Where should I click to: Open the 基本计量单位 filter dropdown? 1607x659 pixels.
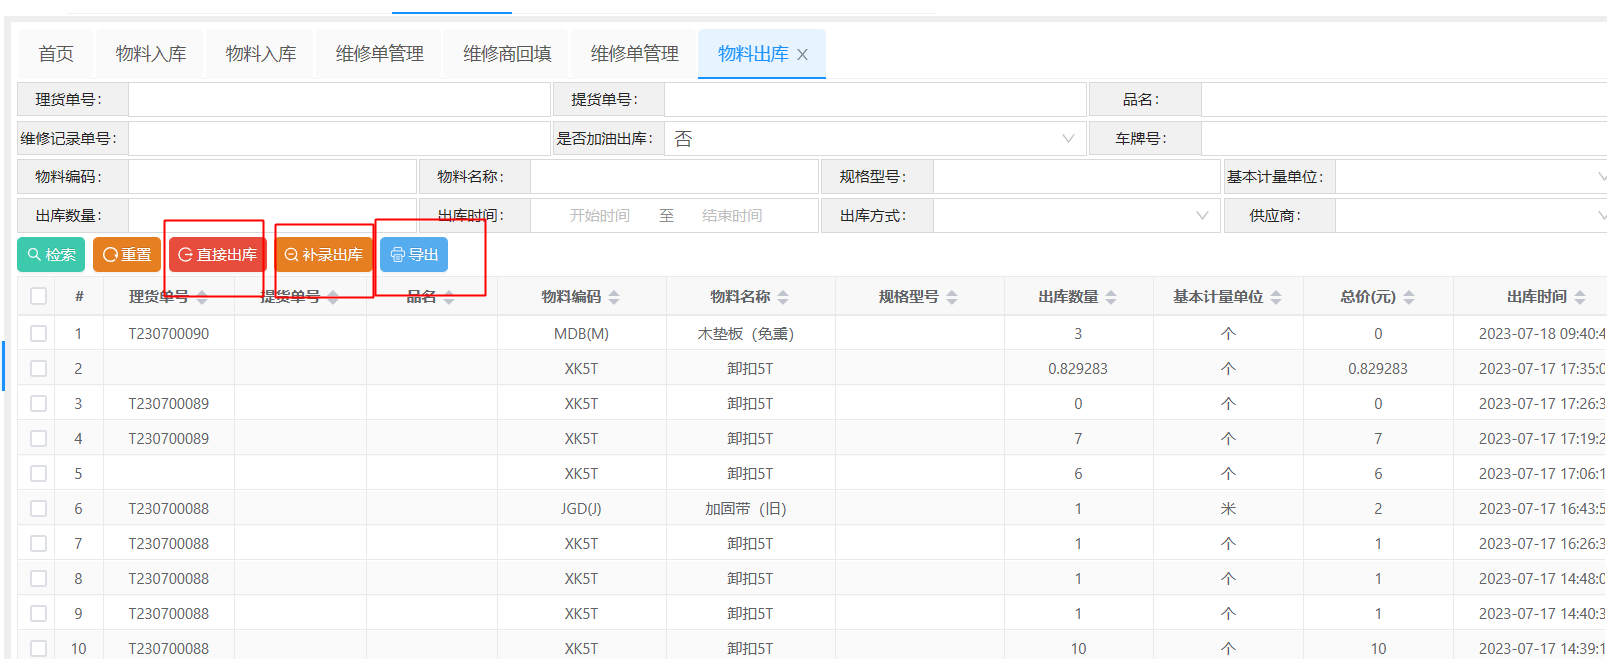(1470, 177)
